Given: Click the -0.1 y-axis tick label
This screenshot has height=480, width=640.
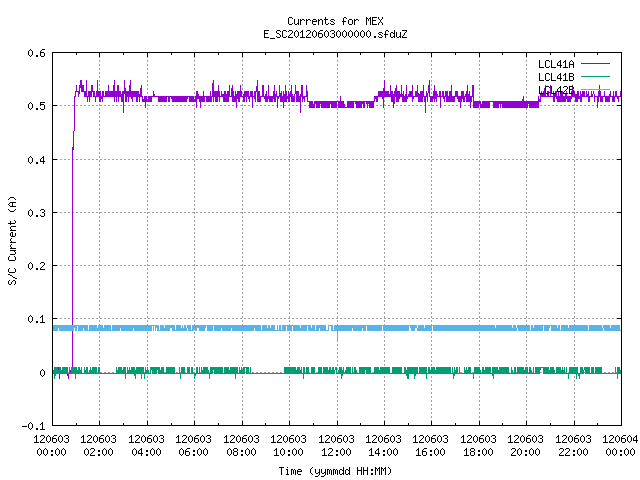Looking at the screenshot, I should 33,426.
